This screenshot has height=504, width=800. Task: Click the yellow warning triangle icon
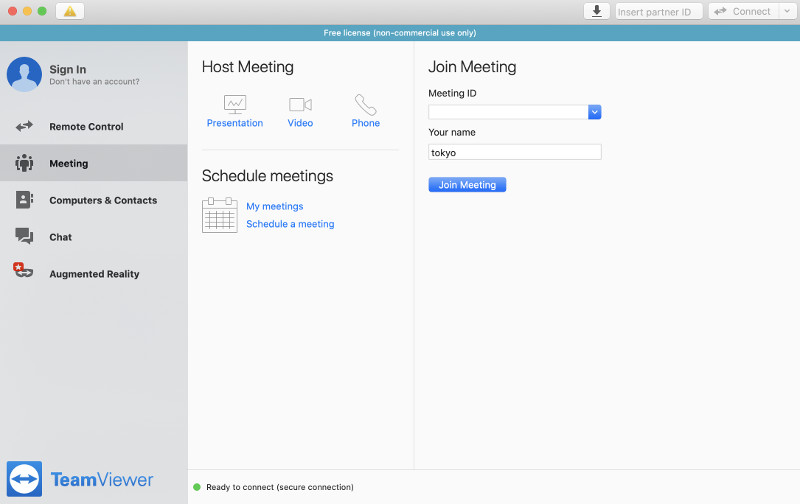[x=70, y=11]
